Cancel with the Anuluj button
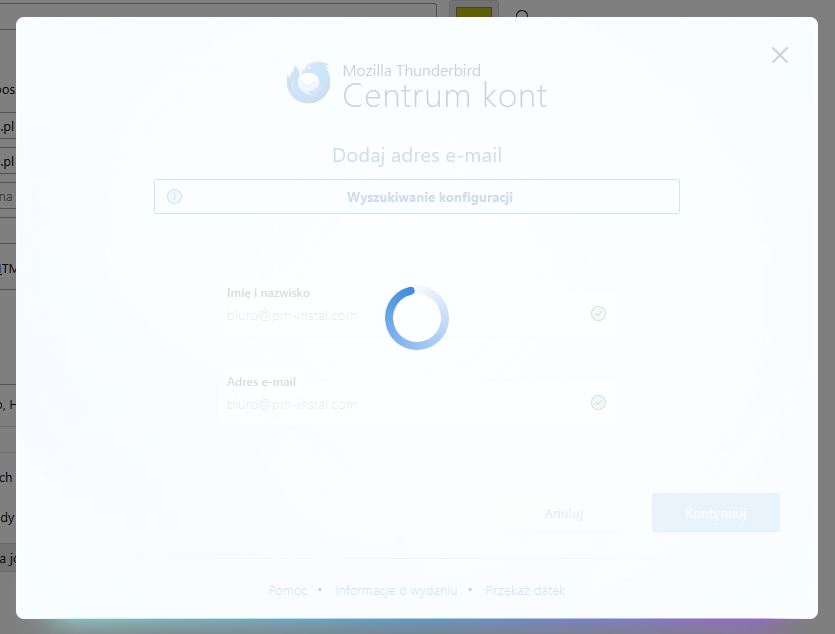This screenshot has width=835, height=634. [563, 513]
